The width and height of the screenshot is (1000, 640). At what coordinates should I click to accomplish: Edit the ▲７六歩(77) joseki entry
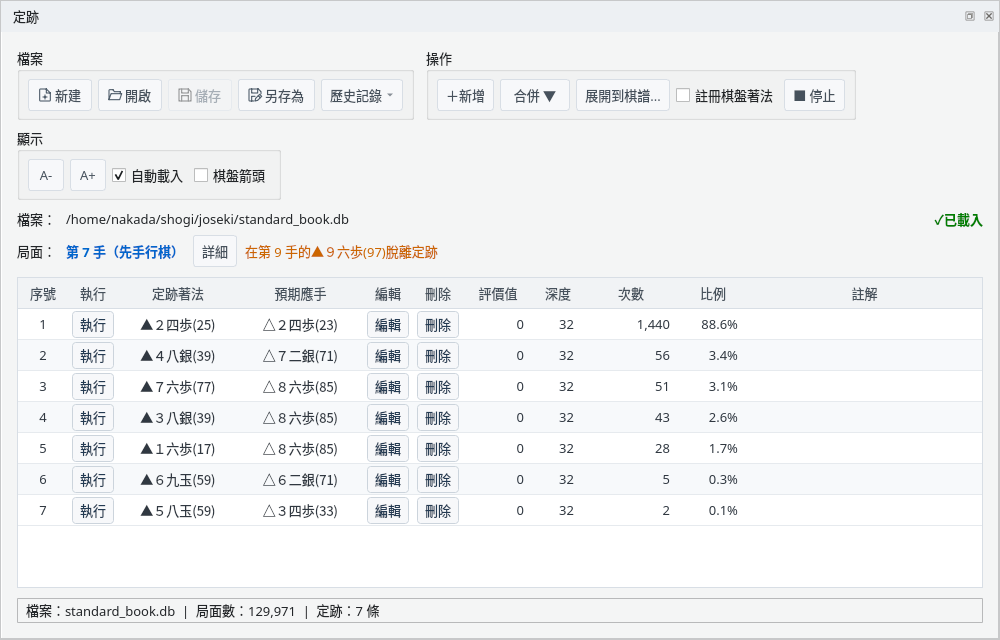[388, 386]
